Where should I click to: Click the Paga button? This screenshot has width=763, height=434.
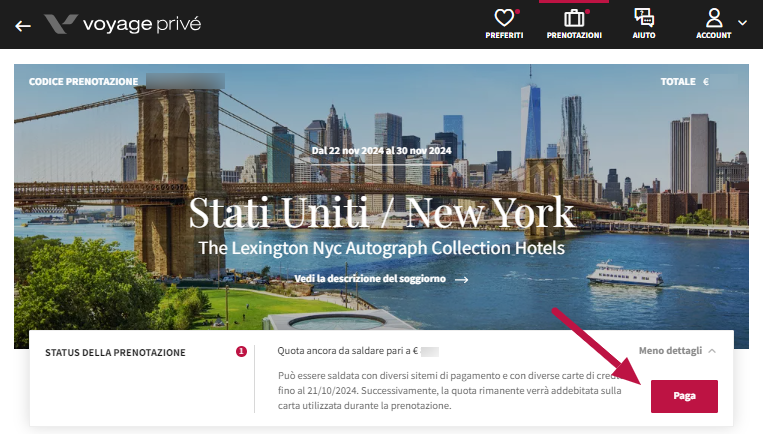[x=684, y=396]
